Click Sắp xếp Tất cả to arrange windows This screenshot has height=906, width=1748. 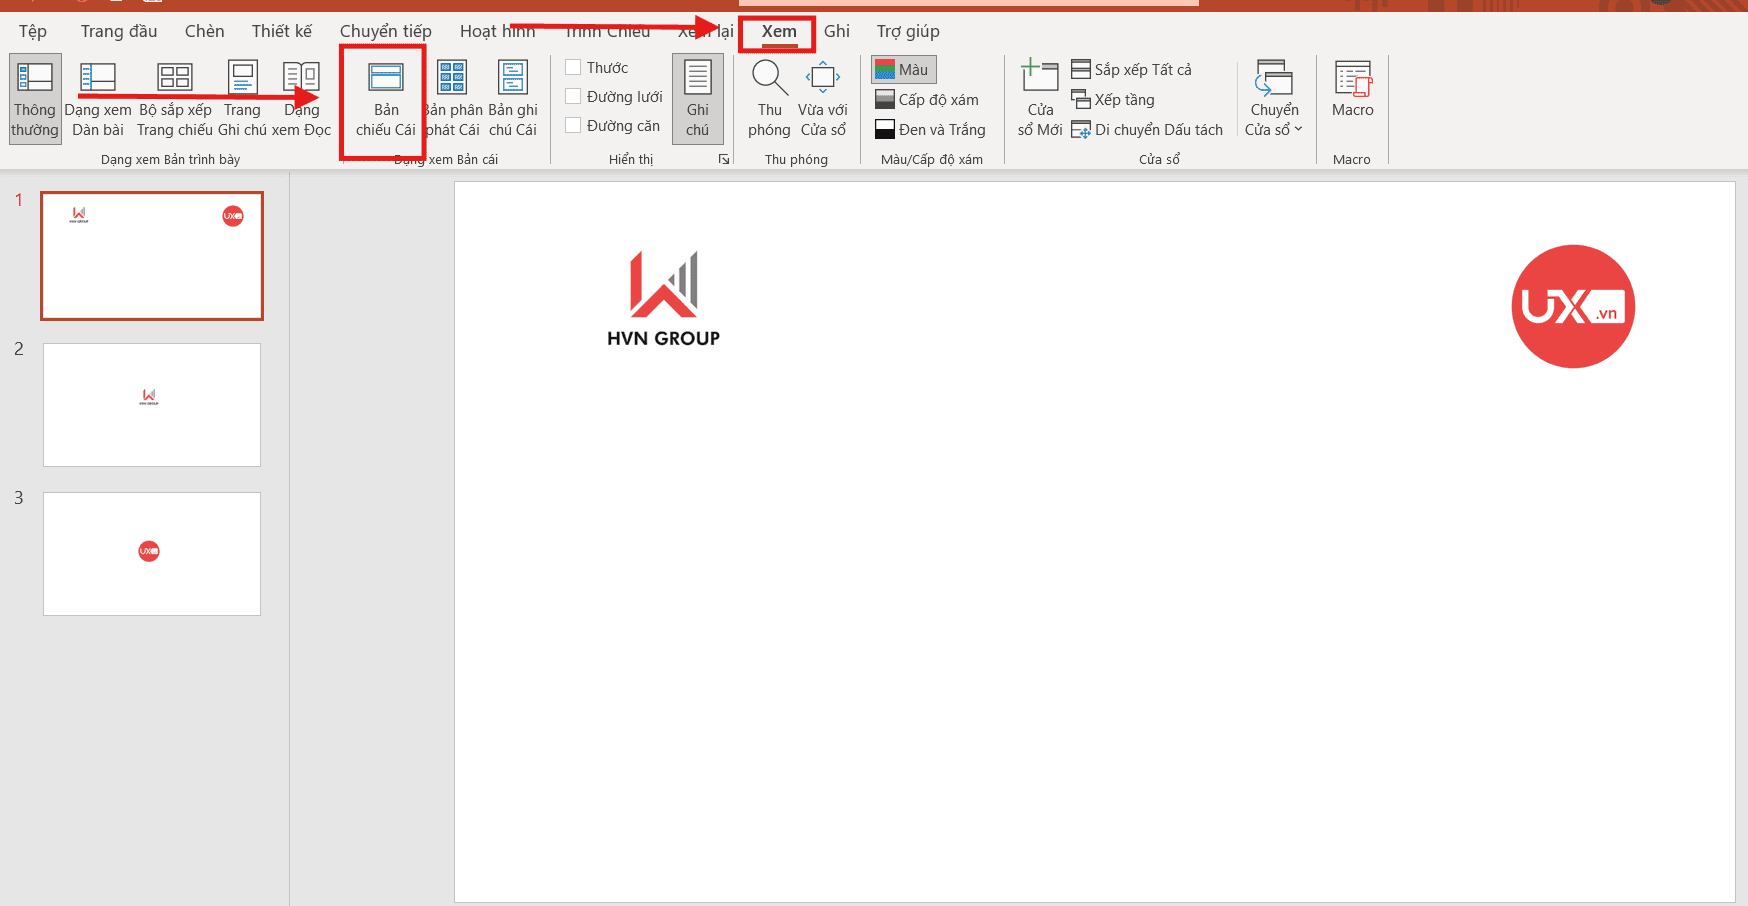coord(1134,69)
